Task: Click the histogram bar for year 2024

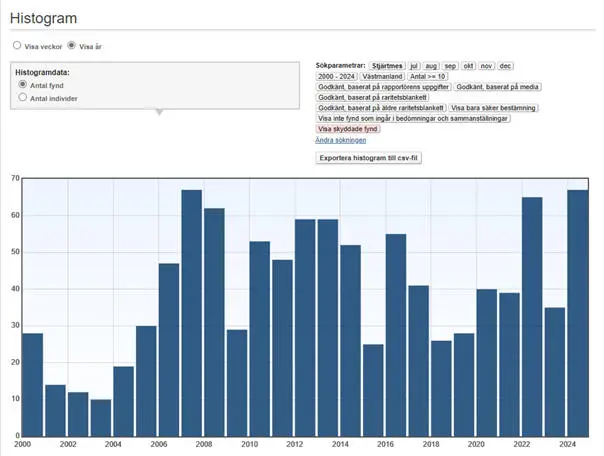Action: [x=577, y=312]
